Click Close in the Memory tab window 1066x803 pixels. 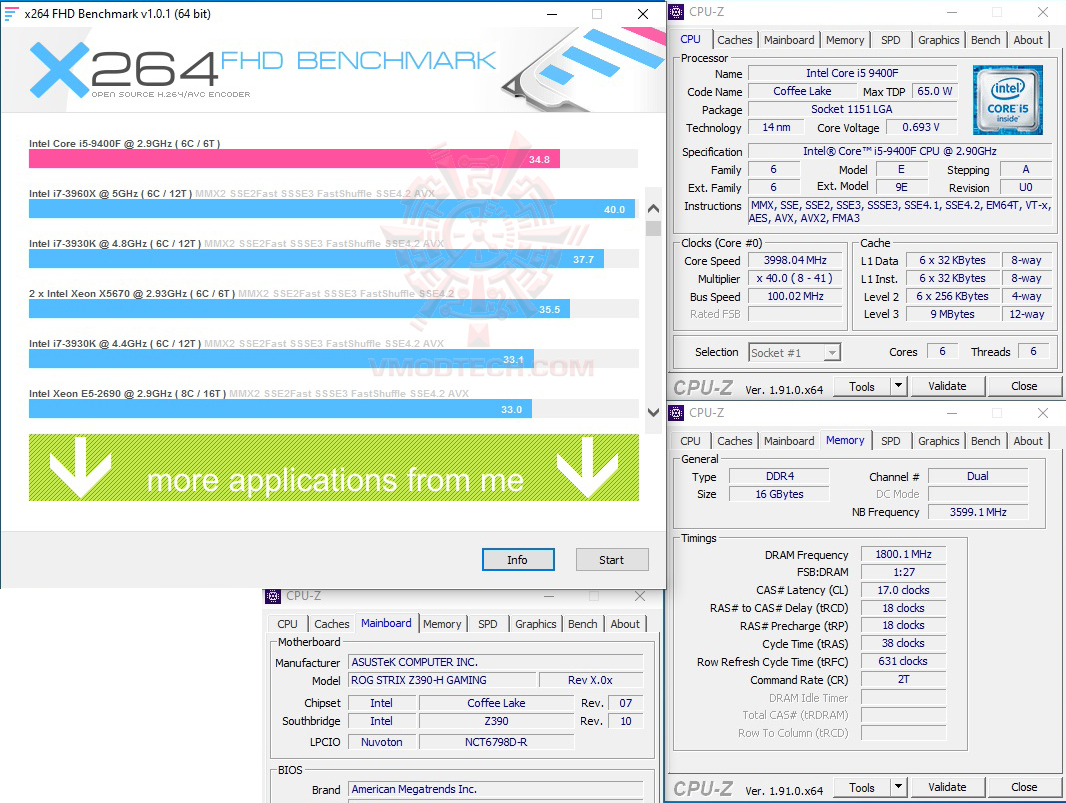(x=1024, y=787)
